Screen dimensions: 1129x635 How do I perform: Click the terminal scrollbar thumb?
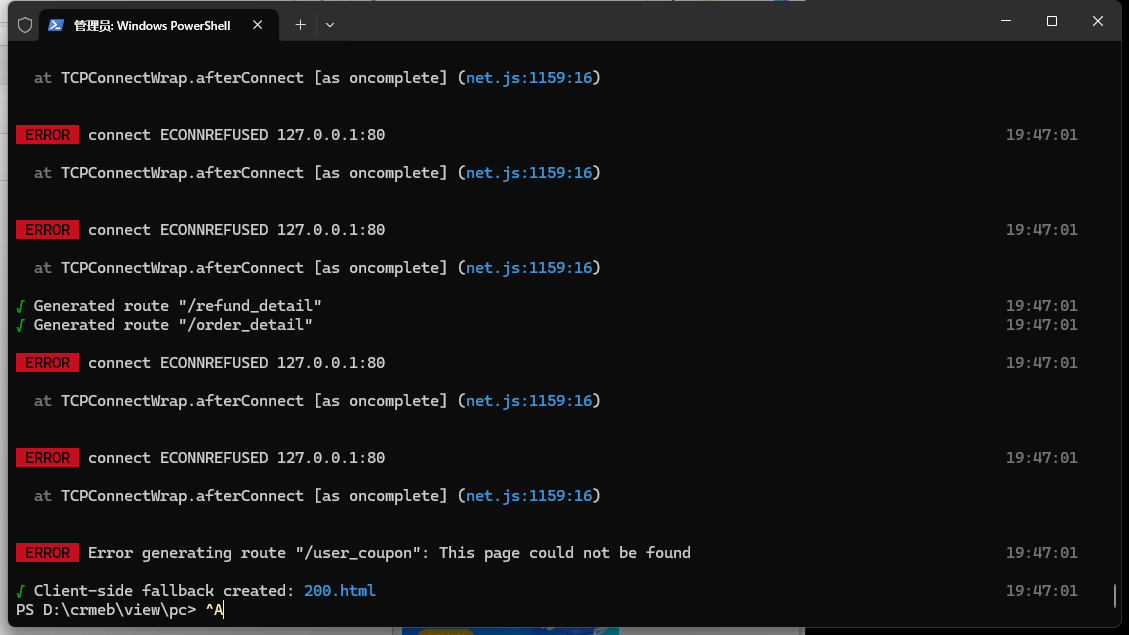[x=1115, y=595]
